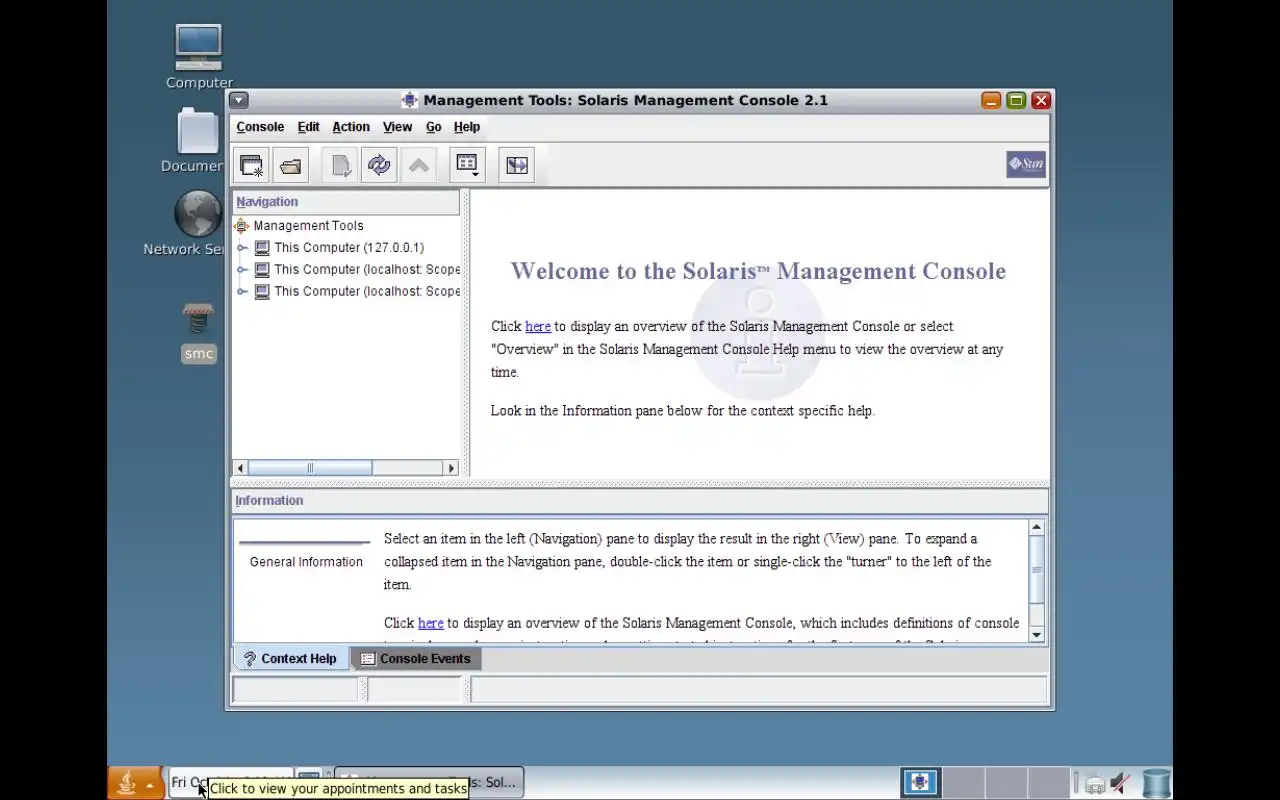
Task: Click the Information pane vertical scrollbar thumb
Action: pos(1037,569)
